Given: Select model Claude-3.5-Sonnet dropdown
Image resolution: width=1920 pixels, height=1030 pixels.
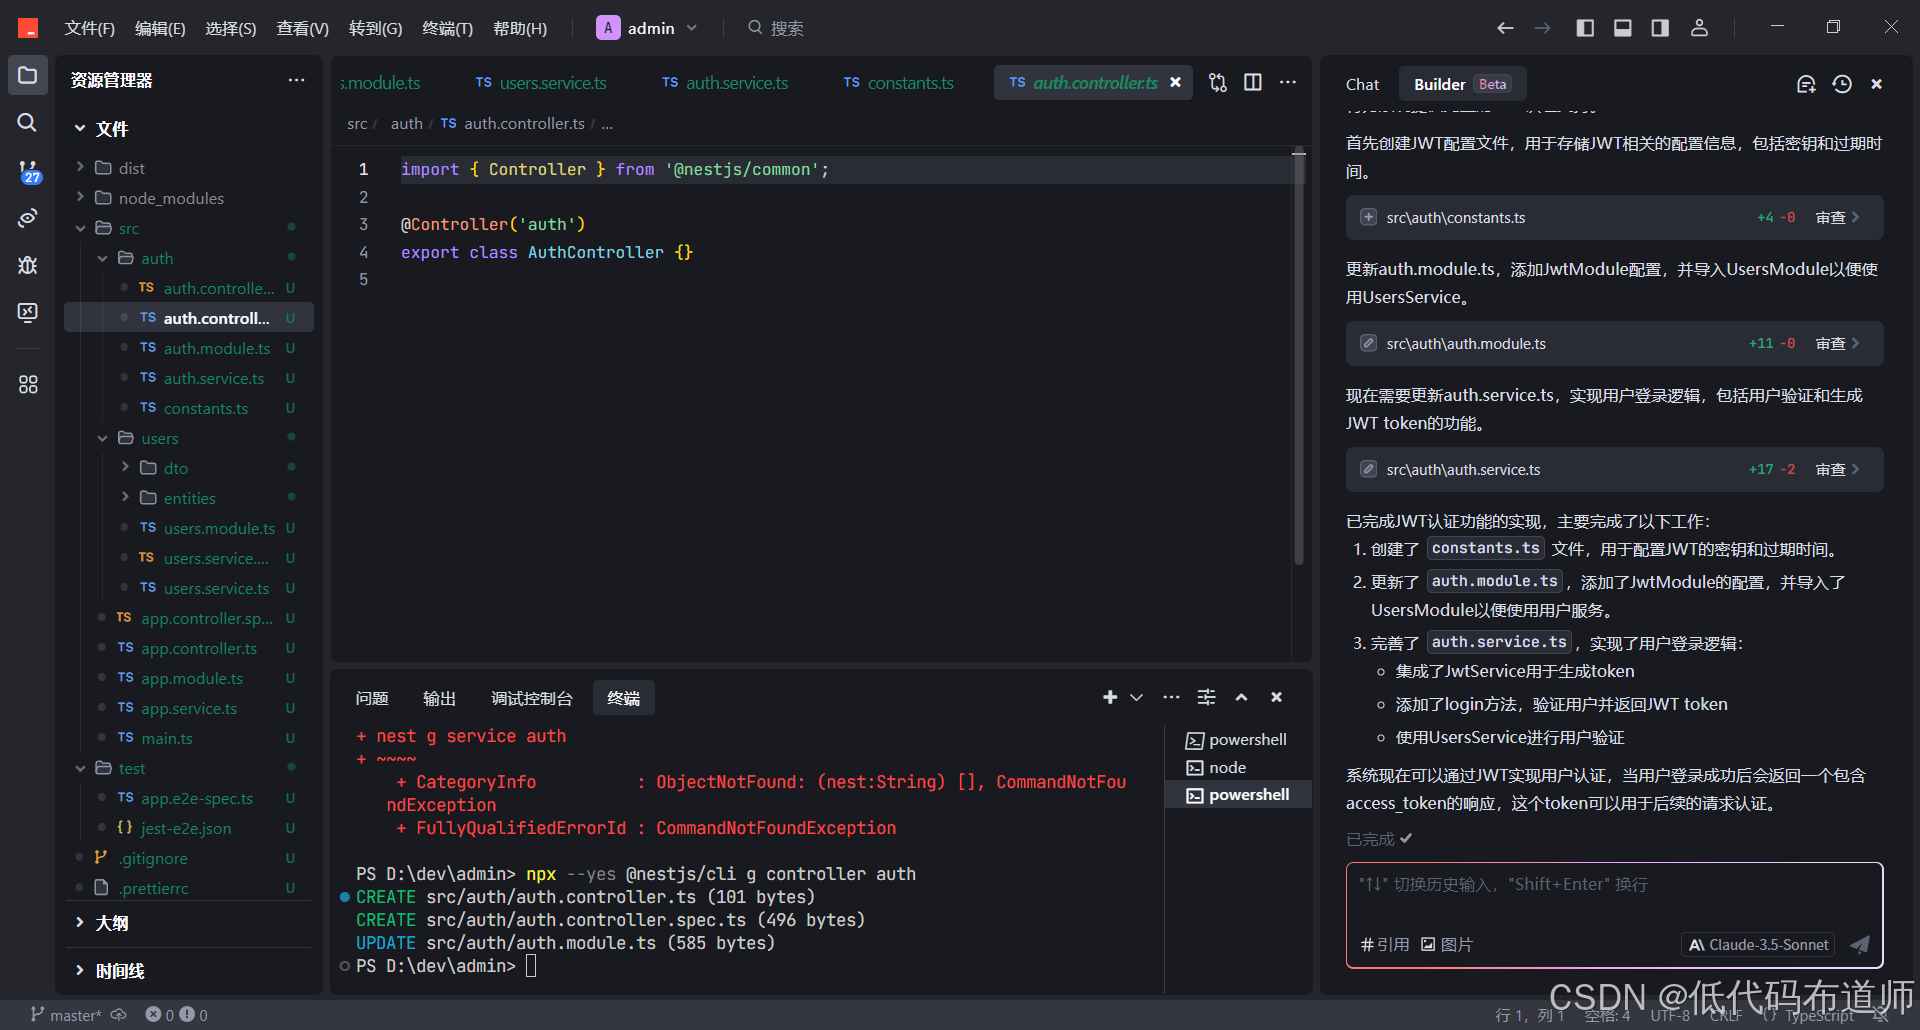Looking at the screenshot, I should click(x=1759, y=944).
